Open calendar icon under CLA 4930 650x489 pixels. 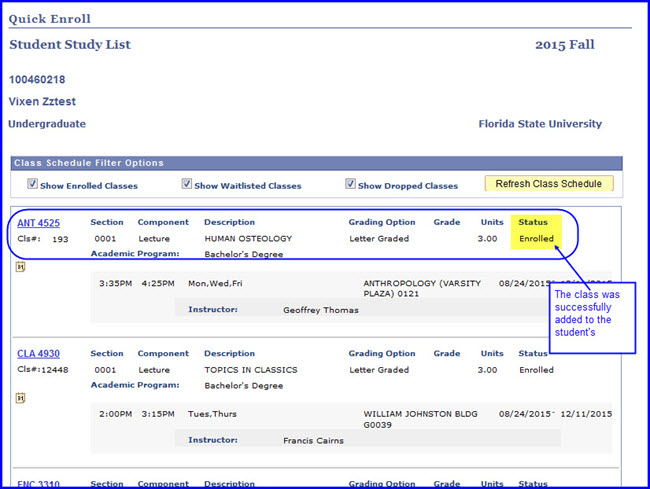[x=20, y=398]
